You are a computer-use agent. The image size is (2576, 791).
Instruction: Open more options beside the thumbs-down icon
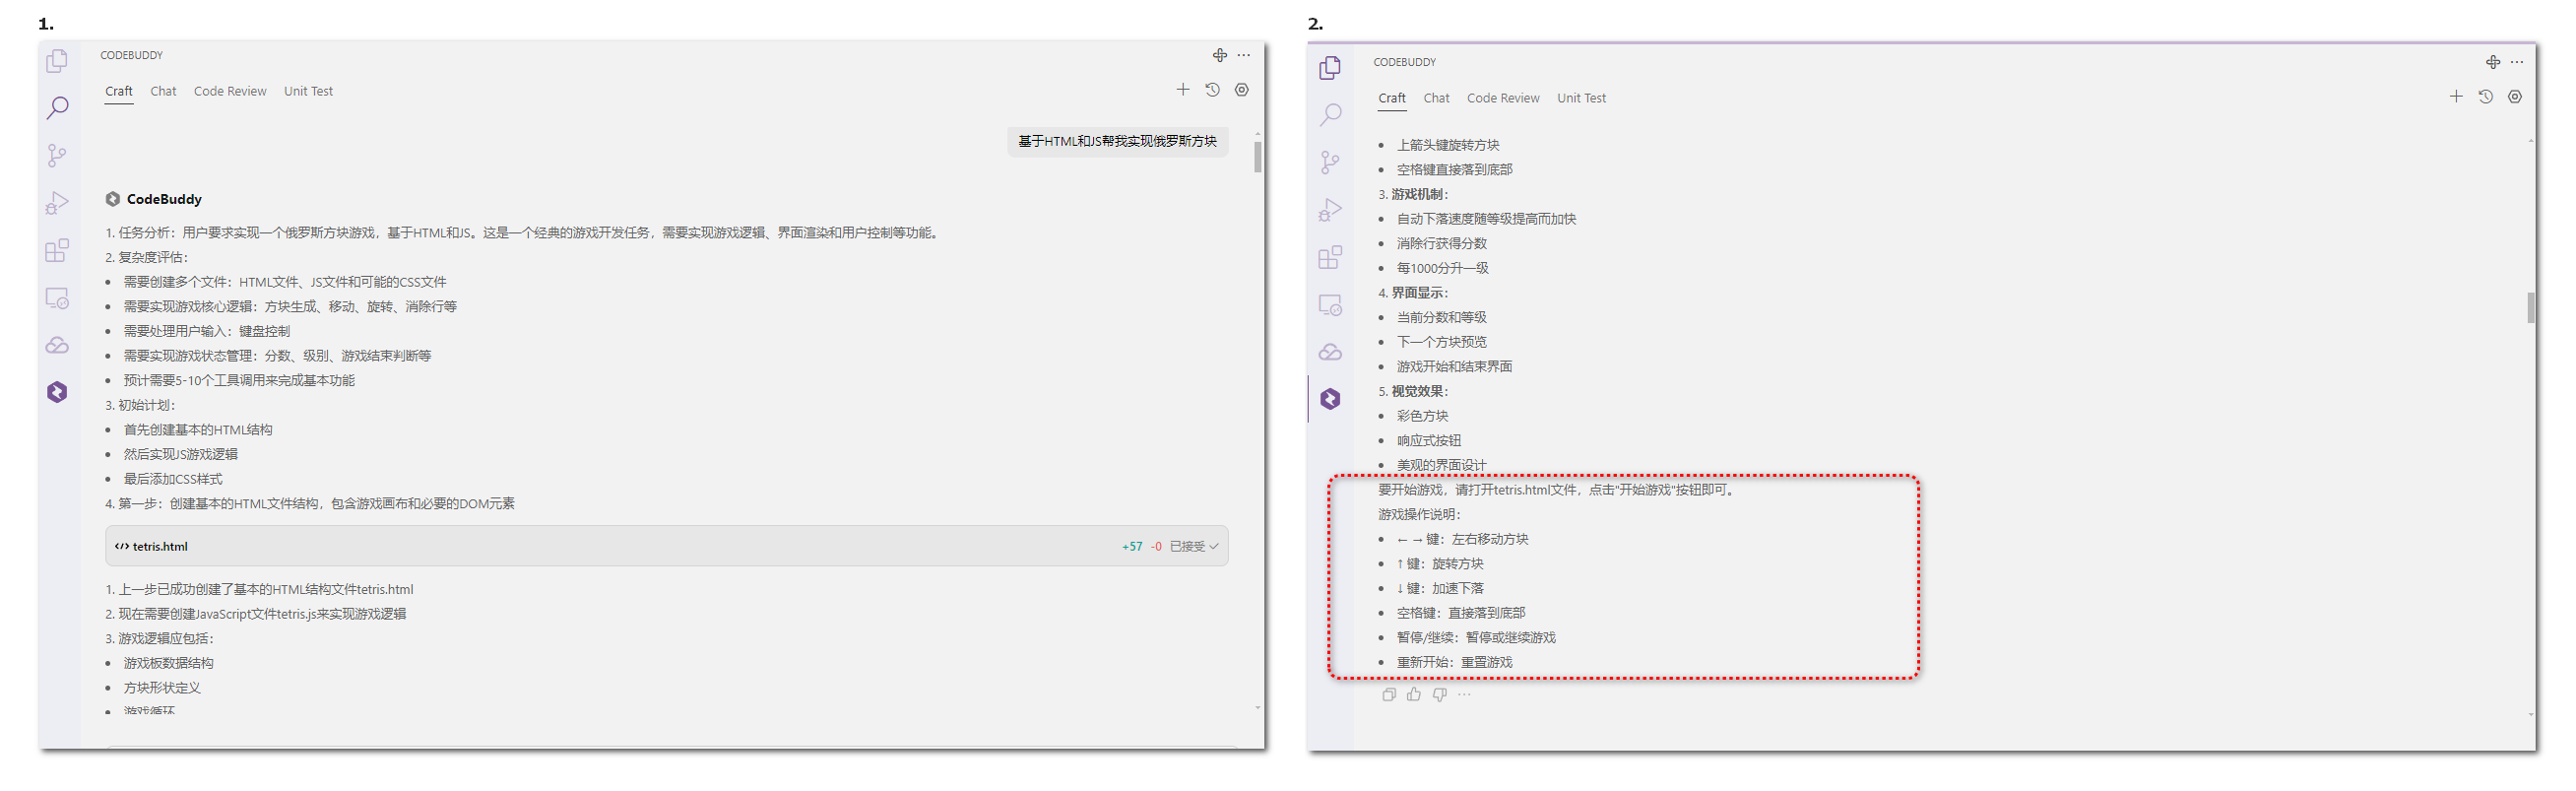pyautogui.click(x=1464, y=694)
